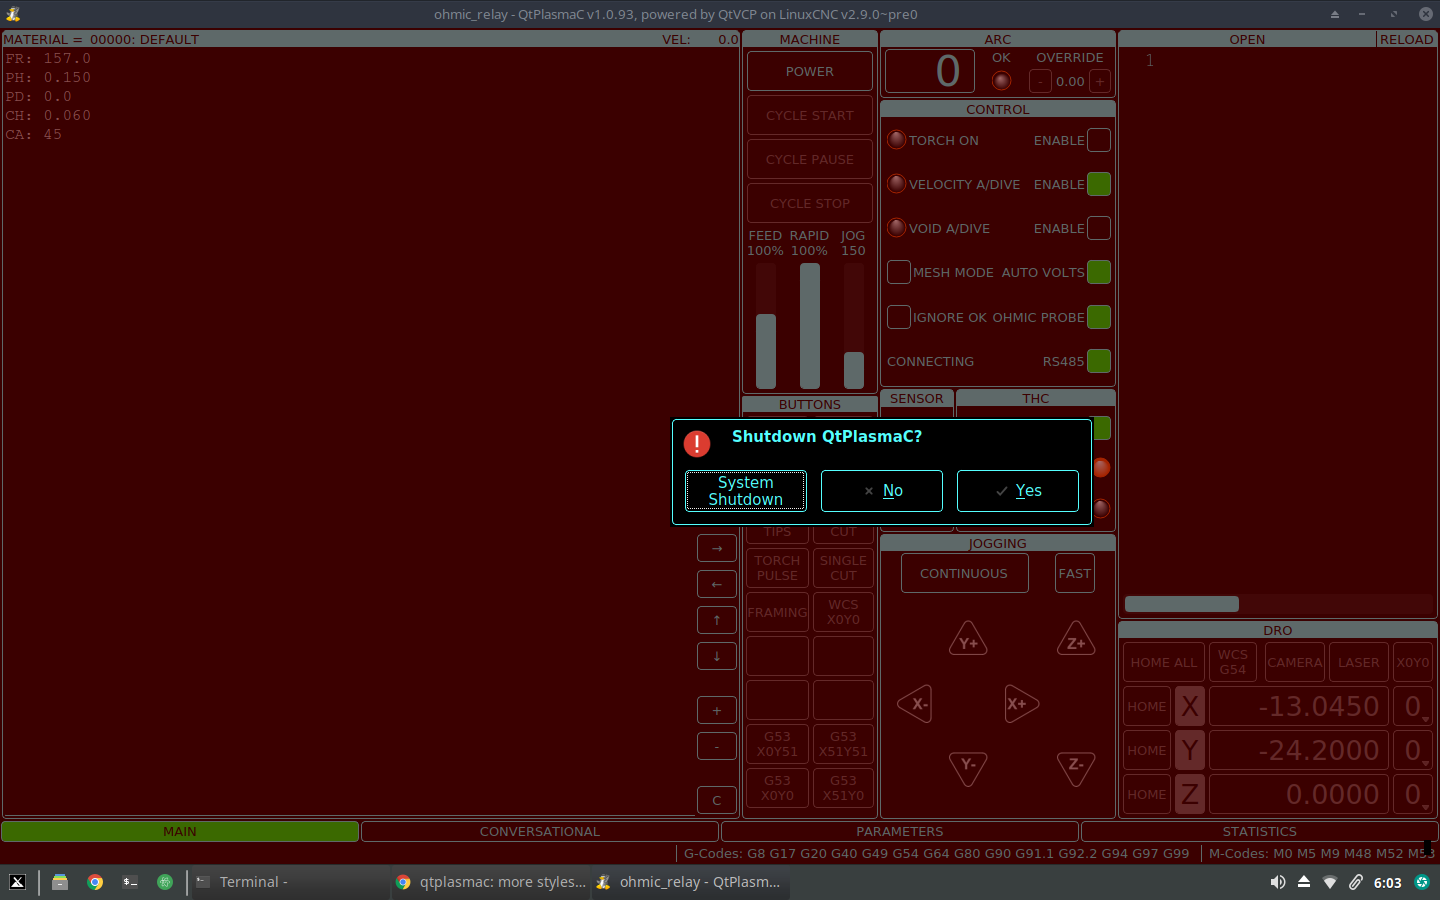Toggle Torch On ENABLE checkbox
The image size is (1440, 900).
[x=1099, y=140]
